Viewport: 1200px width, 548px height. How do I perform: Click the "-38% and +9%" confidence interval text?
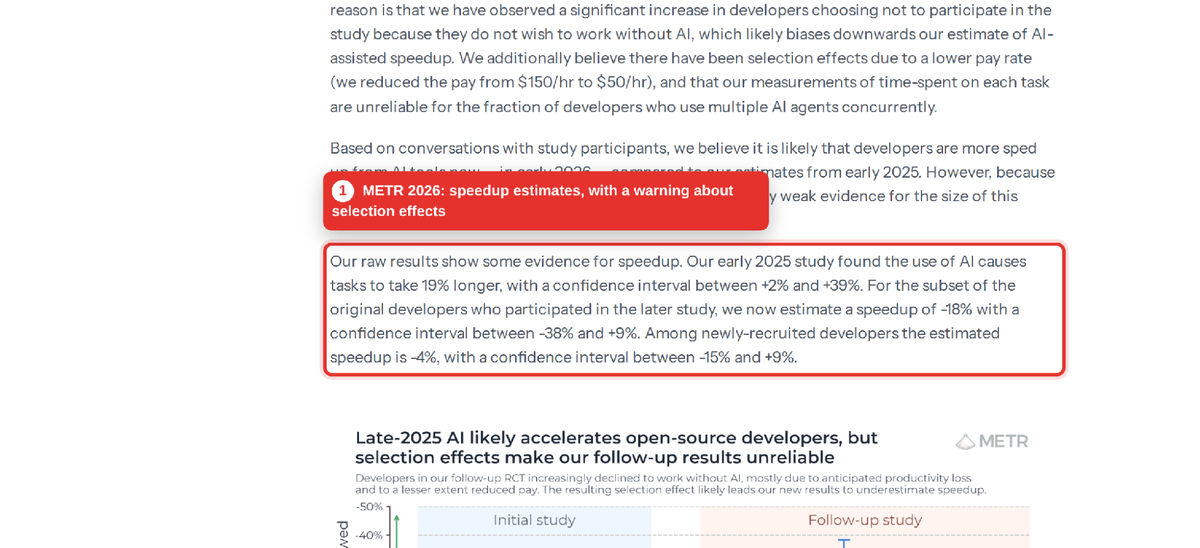[588, 333]
